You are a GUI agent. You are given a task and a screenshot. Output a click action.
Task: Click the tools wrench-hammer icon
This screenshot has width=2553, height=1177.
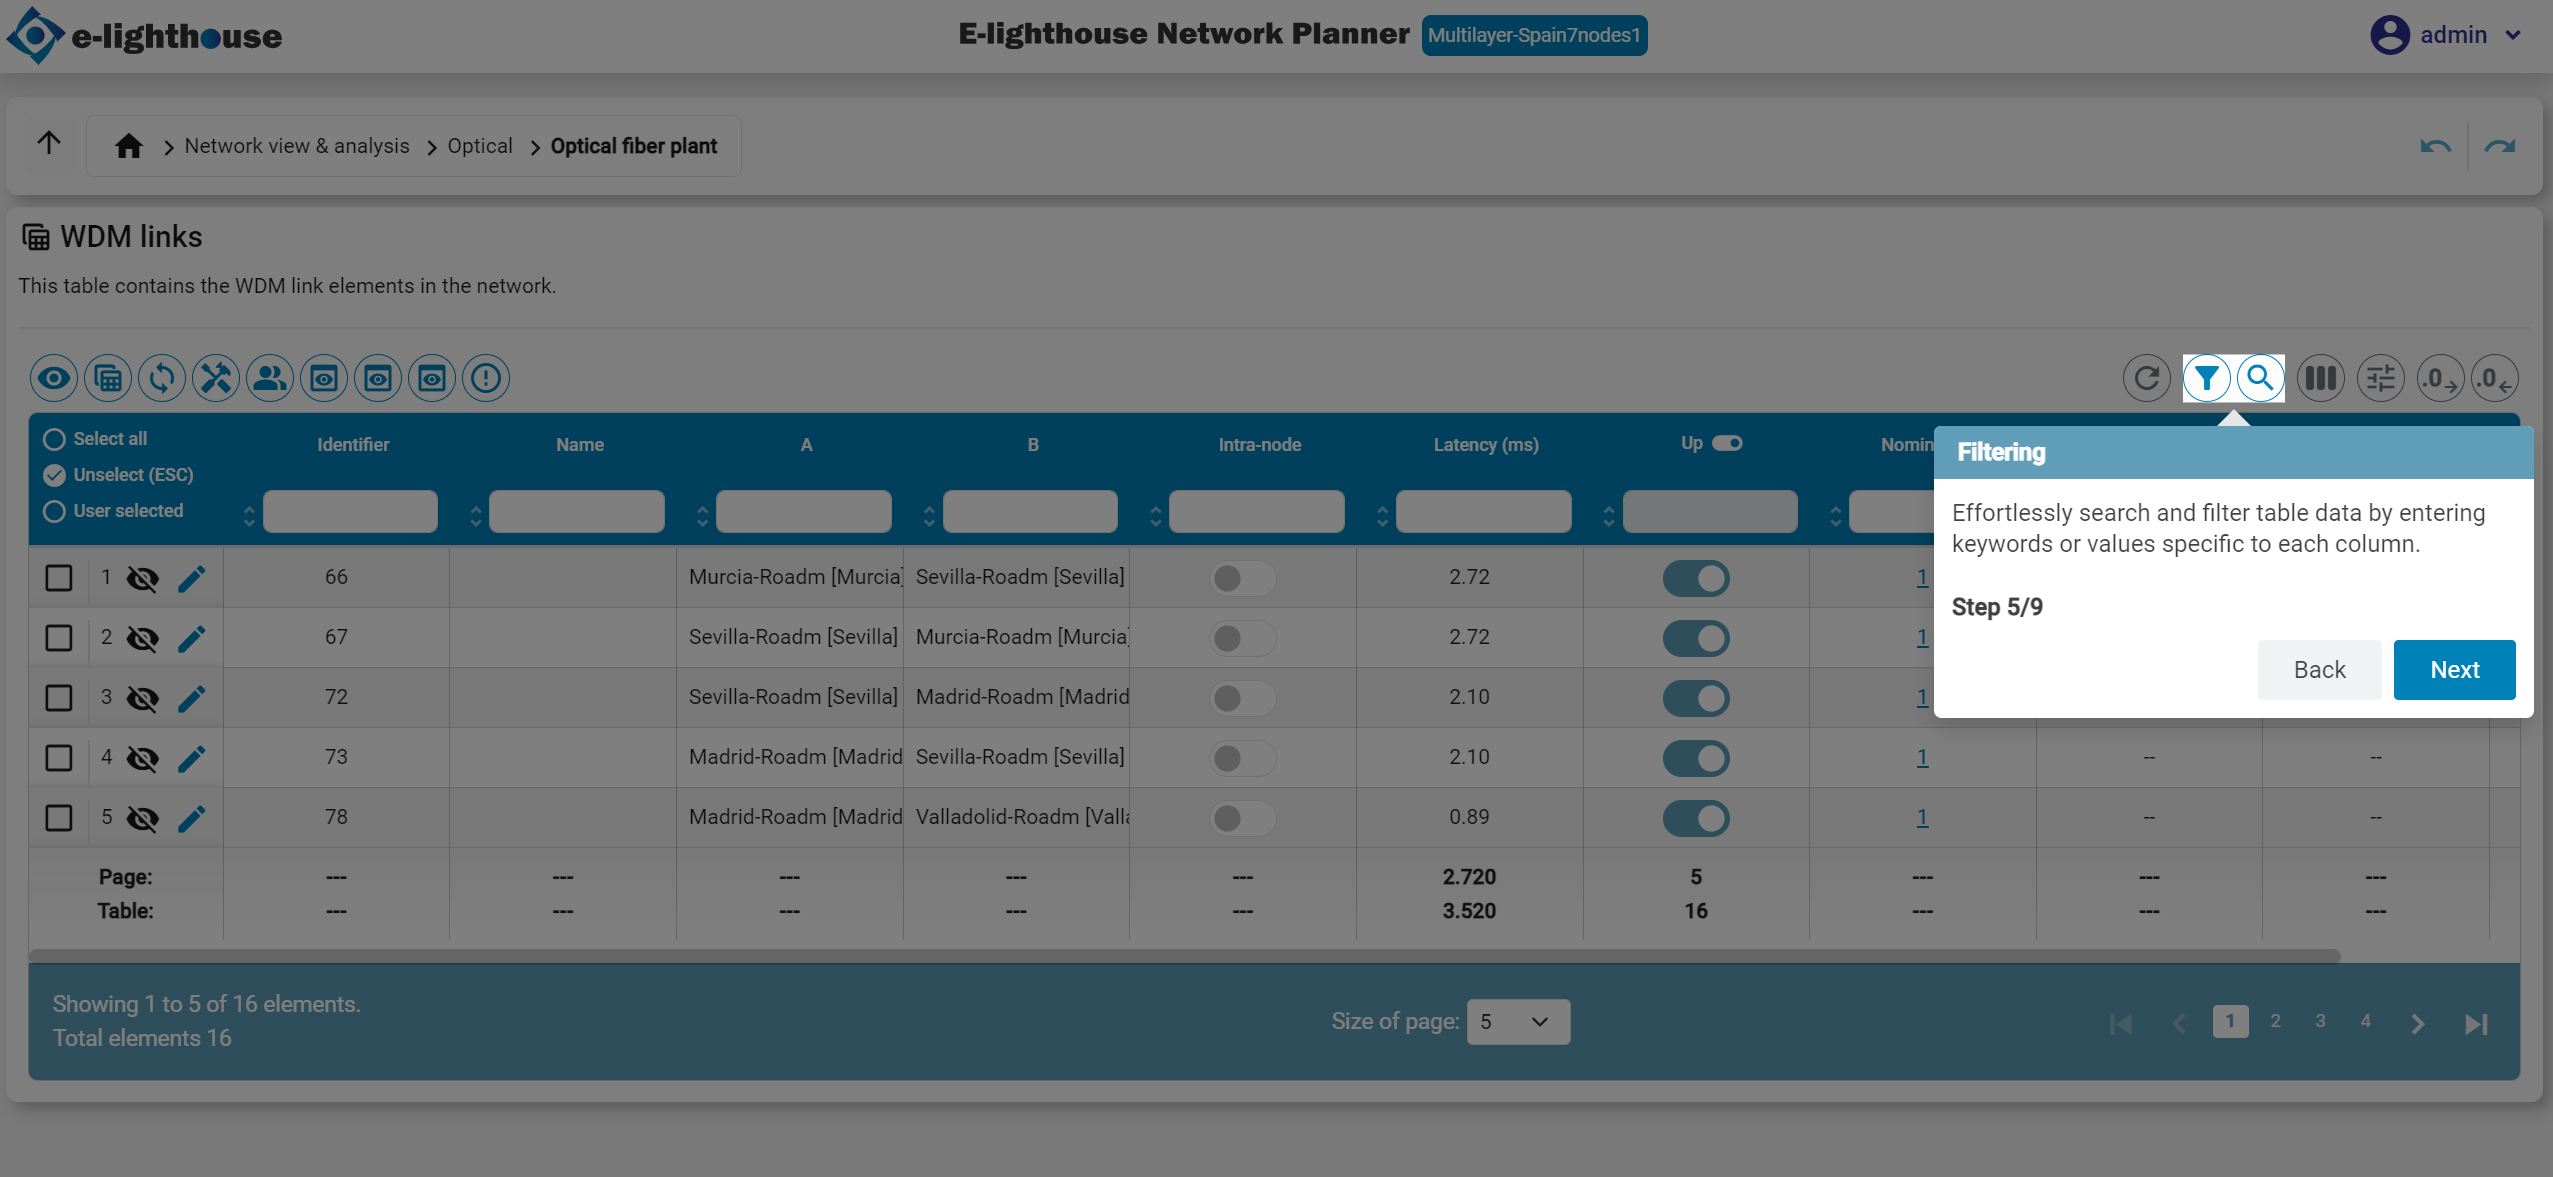tap(216, 378)
